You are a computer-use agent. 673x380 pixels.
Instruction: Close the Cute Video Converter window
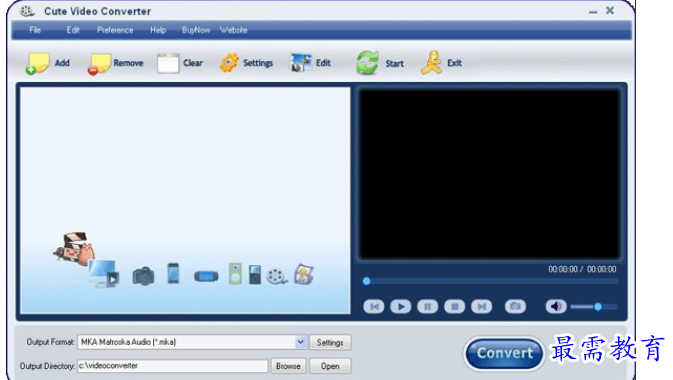610,11
